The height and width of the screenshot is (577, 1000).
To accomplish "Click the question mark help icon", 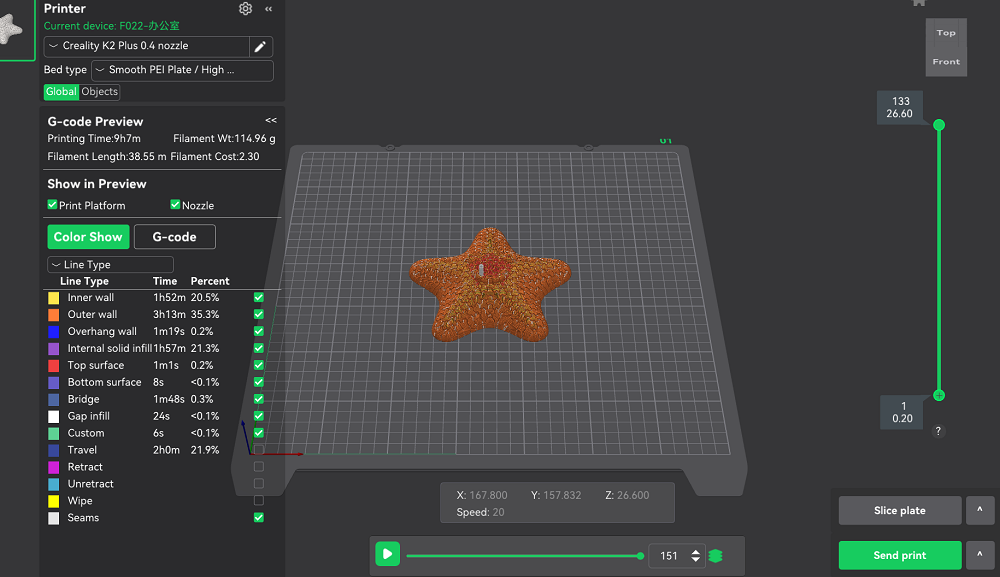I will (938, 431).
